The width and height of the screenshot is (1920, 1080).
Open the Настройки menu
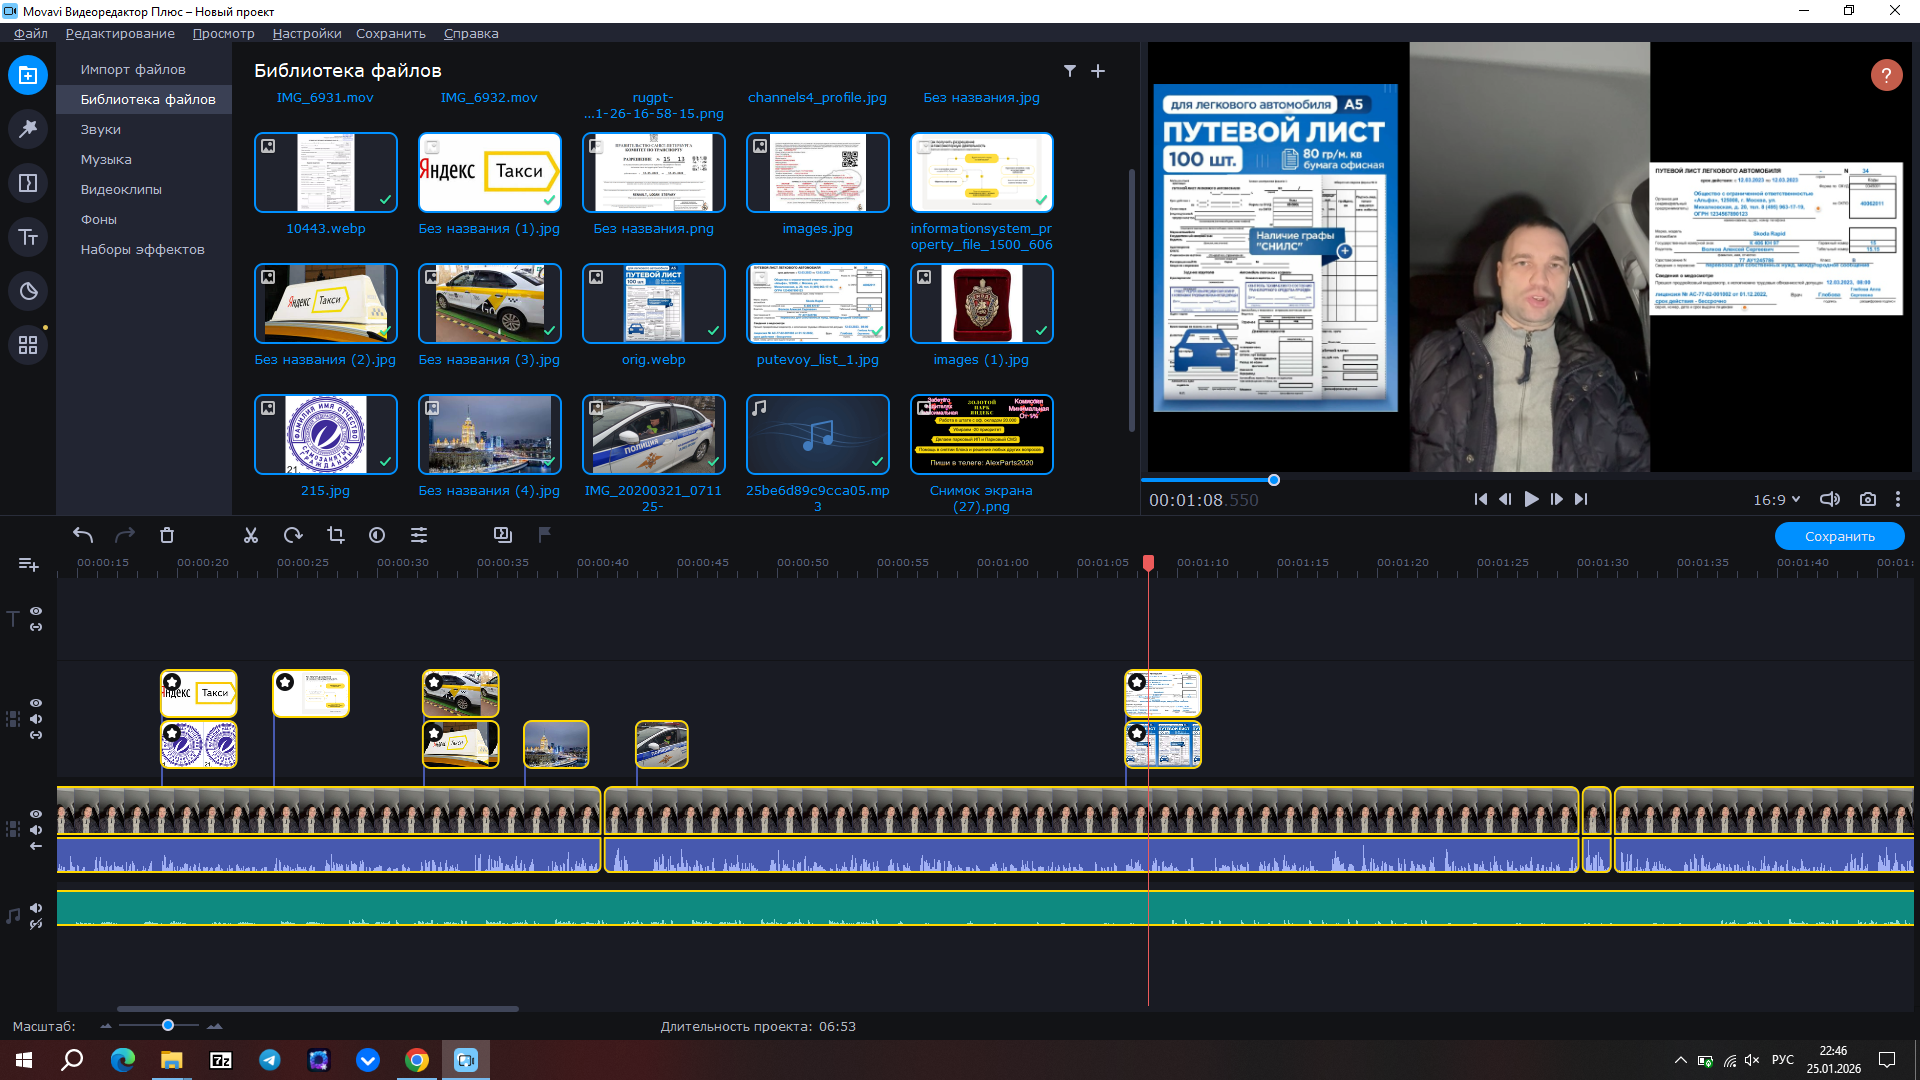[x=306, y=33]
